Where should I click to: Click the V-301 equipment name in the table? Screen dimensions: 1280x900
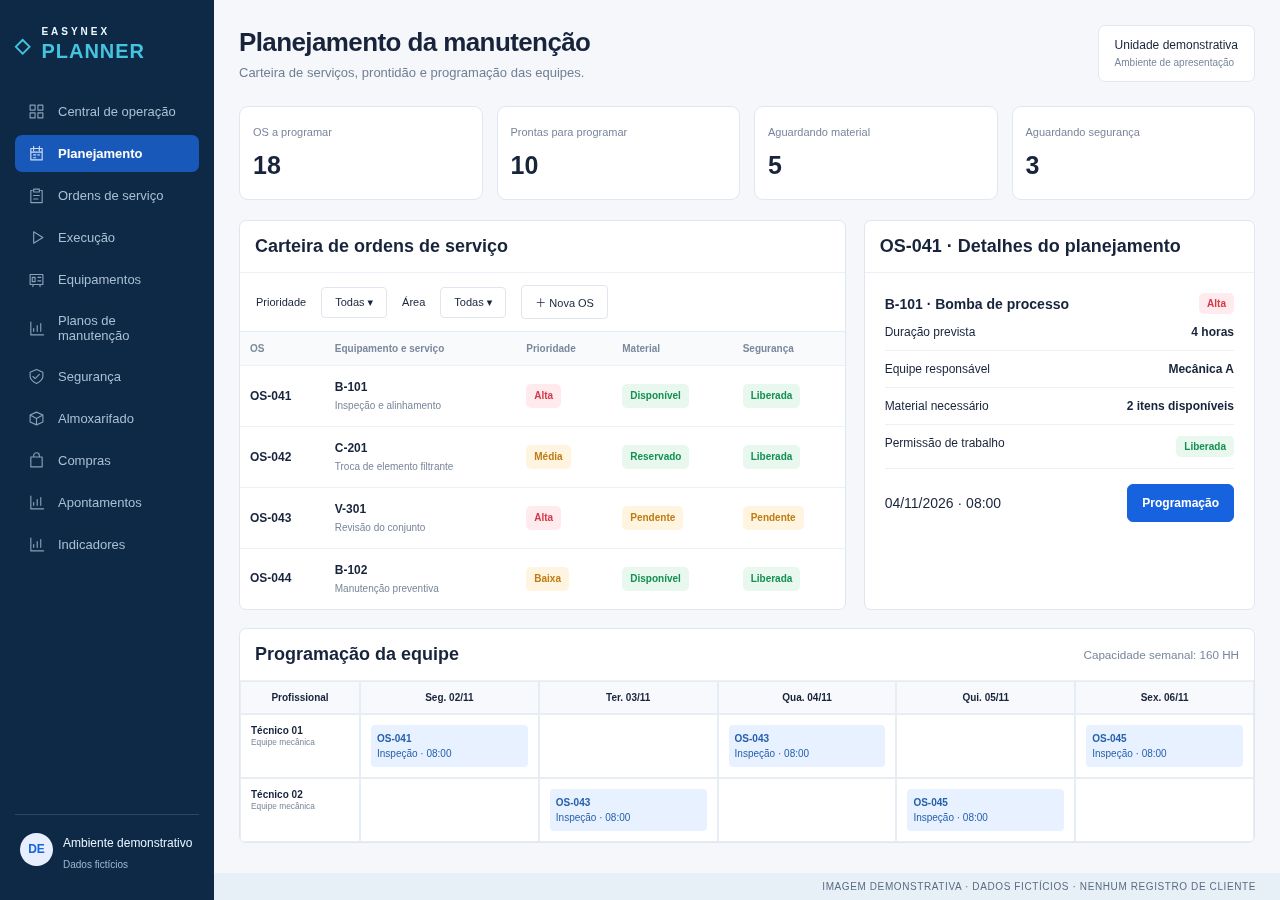[x=351, y=509]
